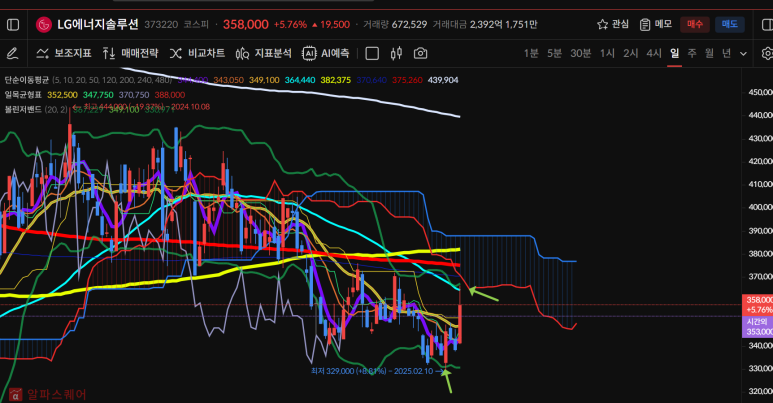
Task: Switch to the 주 weekly timeframe
Action: tap(692, 53)
